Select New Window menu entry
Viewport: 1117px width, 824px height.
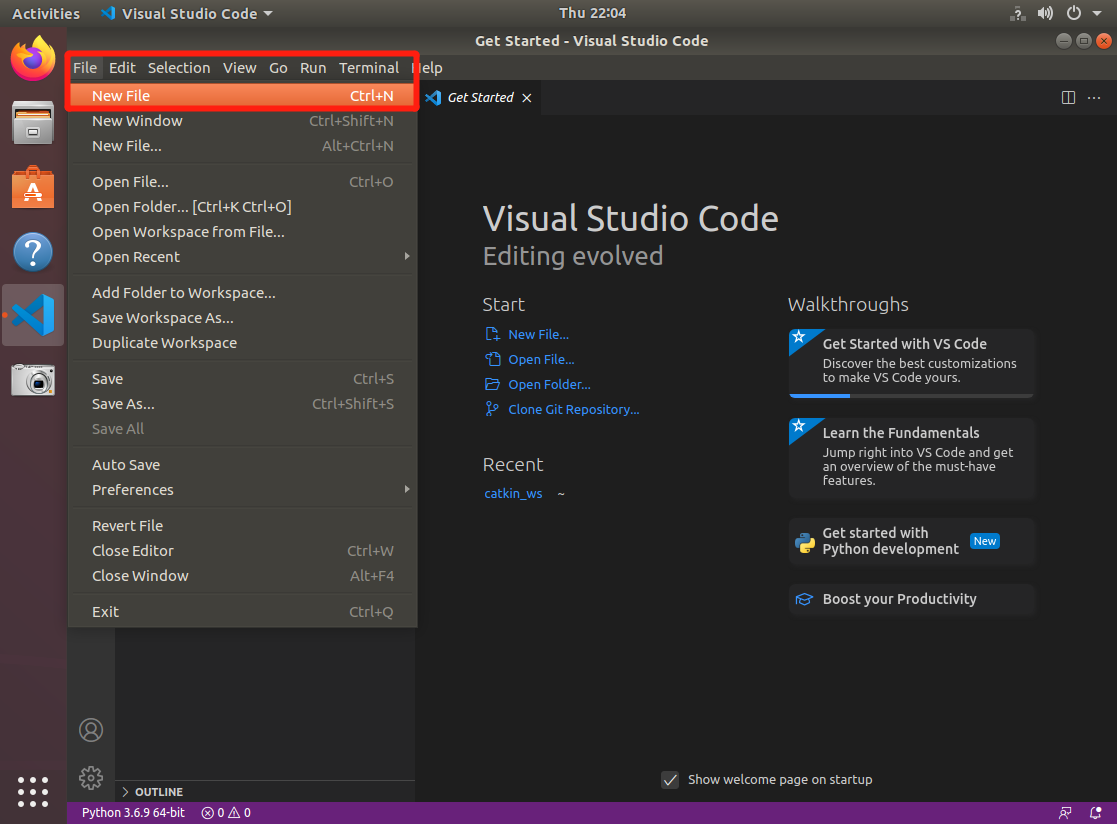242,121
